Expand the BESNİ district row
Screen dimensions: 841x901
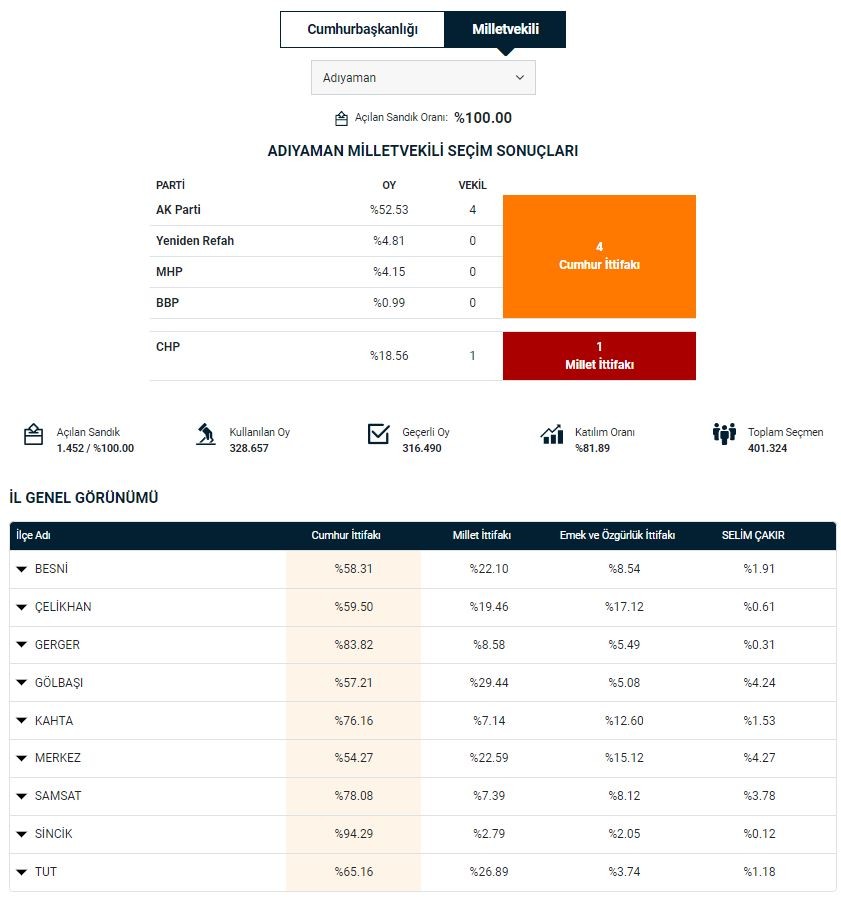pyautogui.click(x=22, y=569)
